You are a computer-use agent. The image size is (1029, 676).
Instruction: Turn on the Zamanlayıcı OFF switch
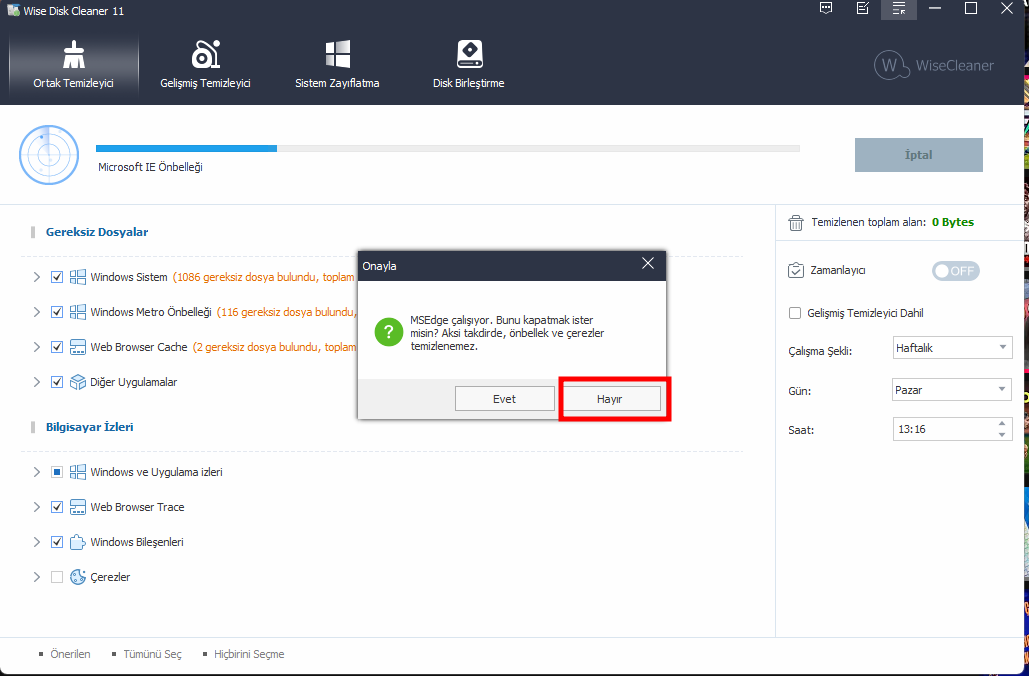tap(956, 270)
